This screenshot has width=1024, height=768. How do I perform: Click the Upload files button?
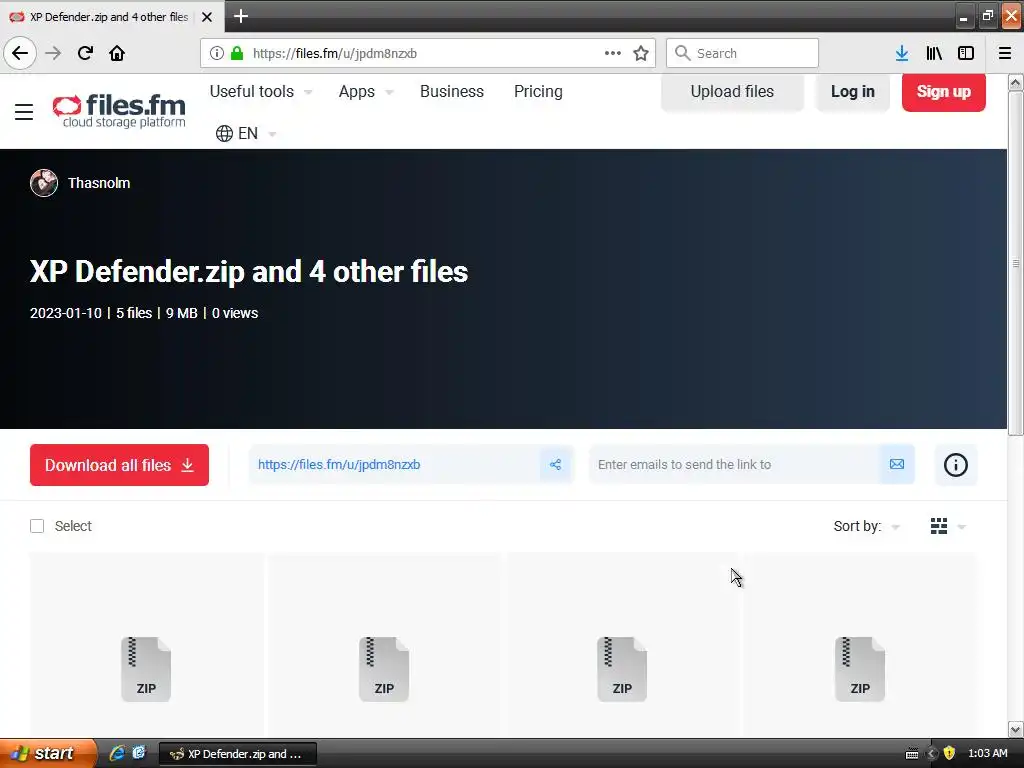[732, 91]
